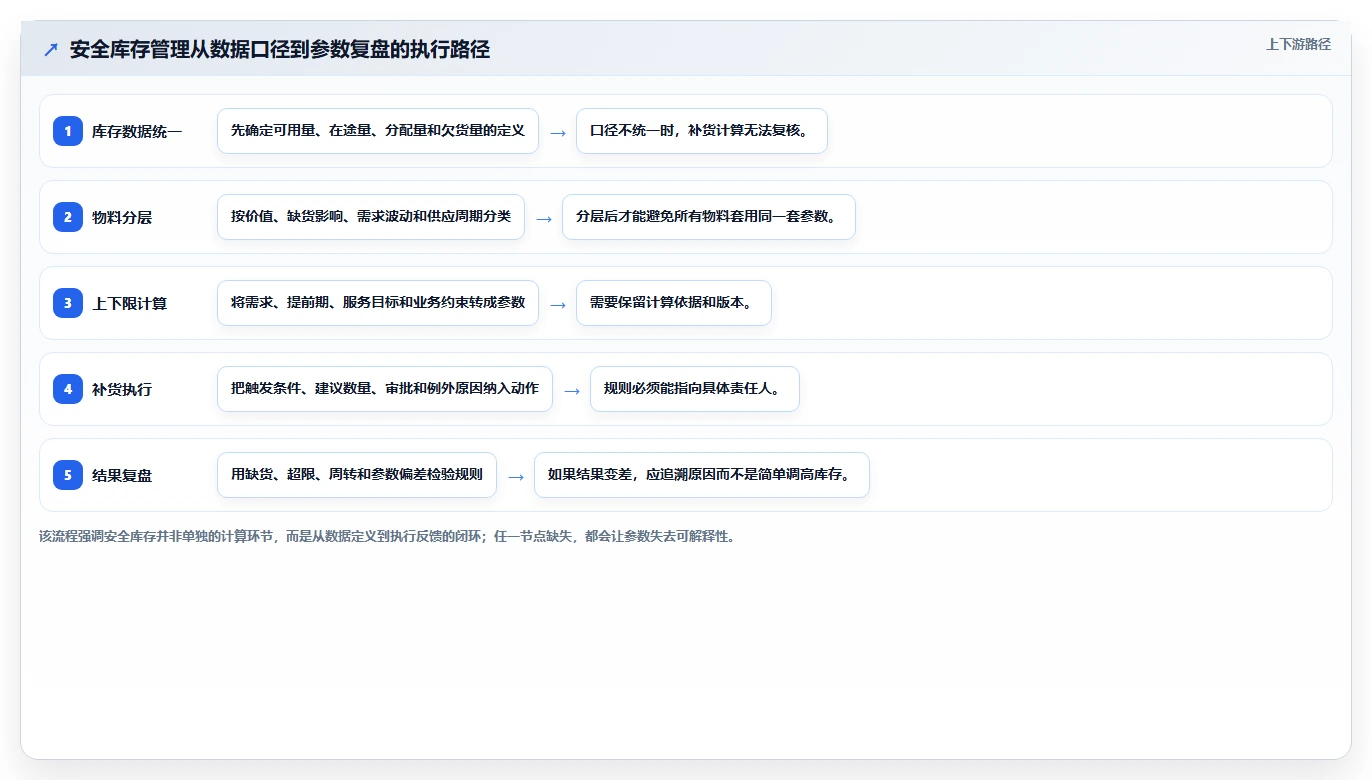The height and width of the screenshot is (780, 1372).
Task: Click the 上下限计算 step label
Action: click(x=130, y=303)
